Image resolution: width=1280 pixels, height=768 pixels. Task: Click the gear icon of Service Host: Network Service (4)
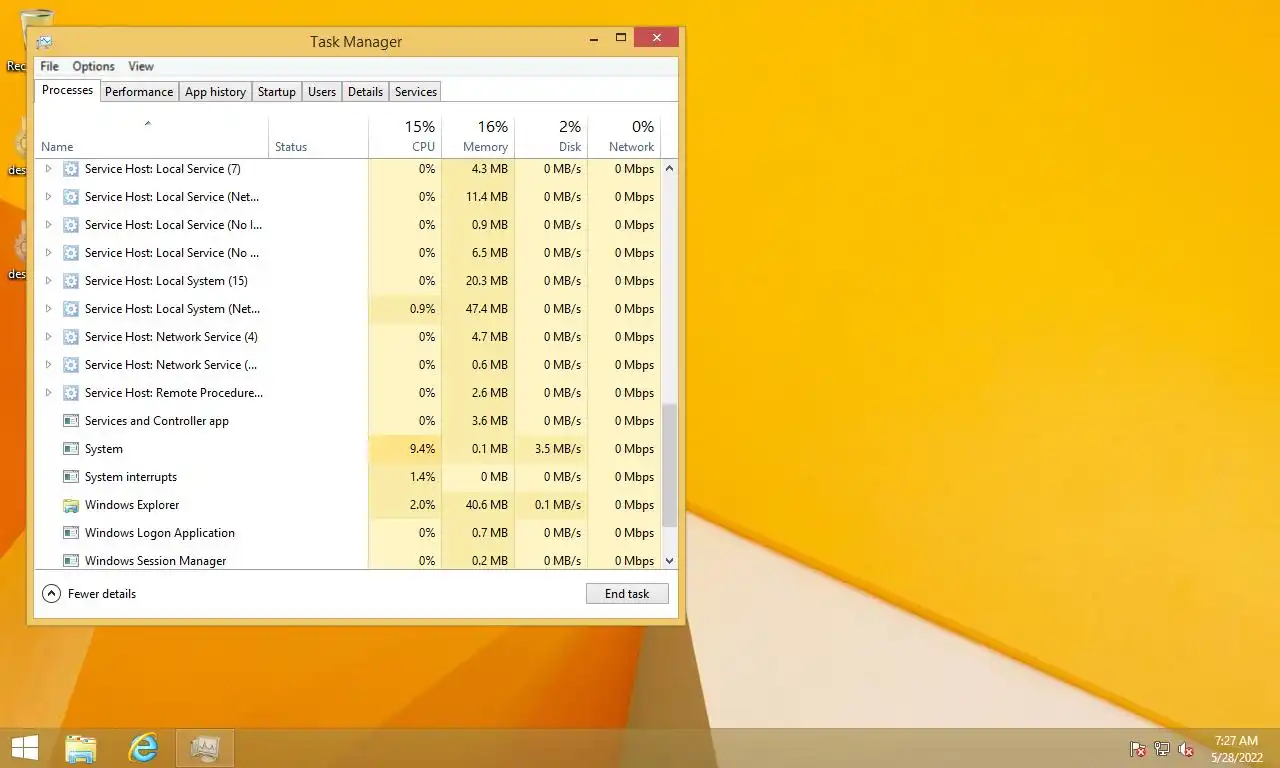[x=71, y=337]
